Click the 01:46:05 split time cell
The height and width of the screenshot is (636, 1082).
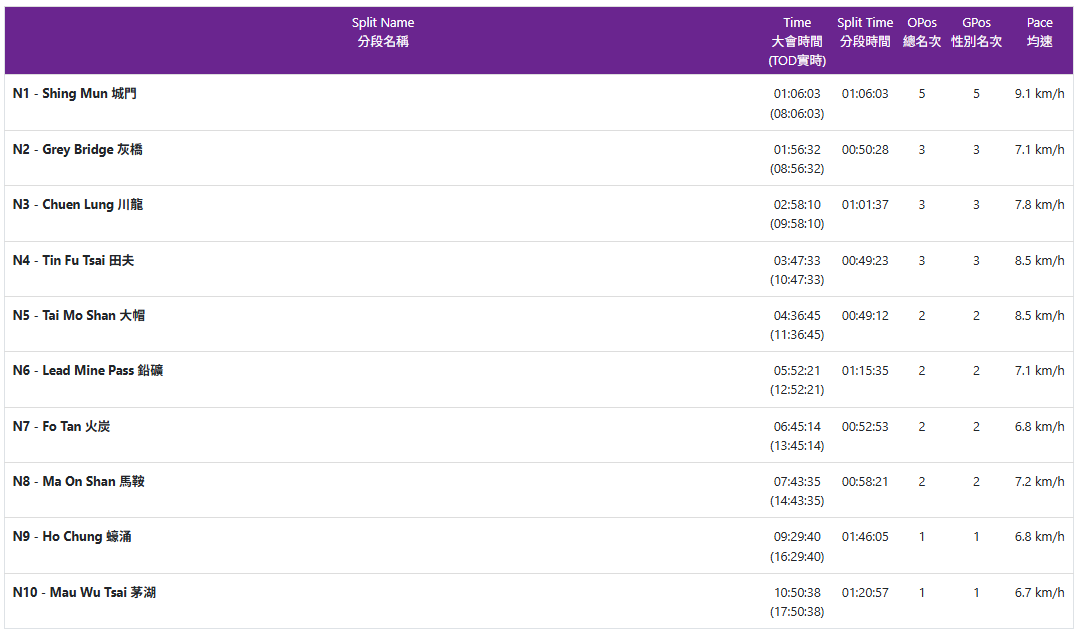pyautogui.click(x=865, y=537)
